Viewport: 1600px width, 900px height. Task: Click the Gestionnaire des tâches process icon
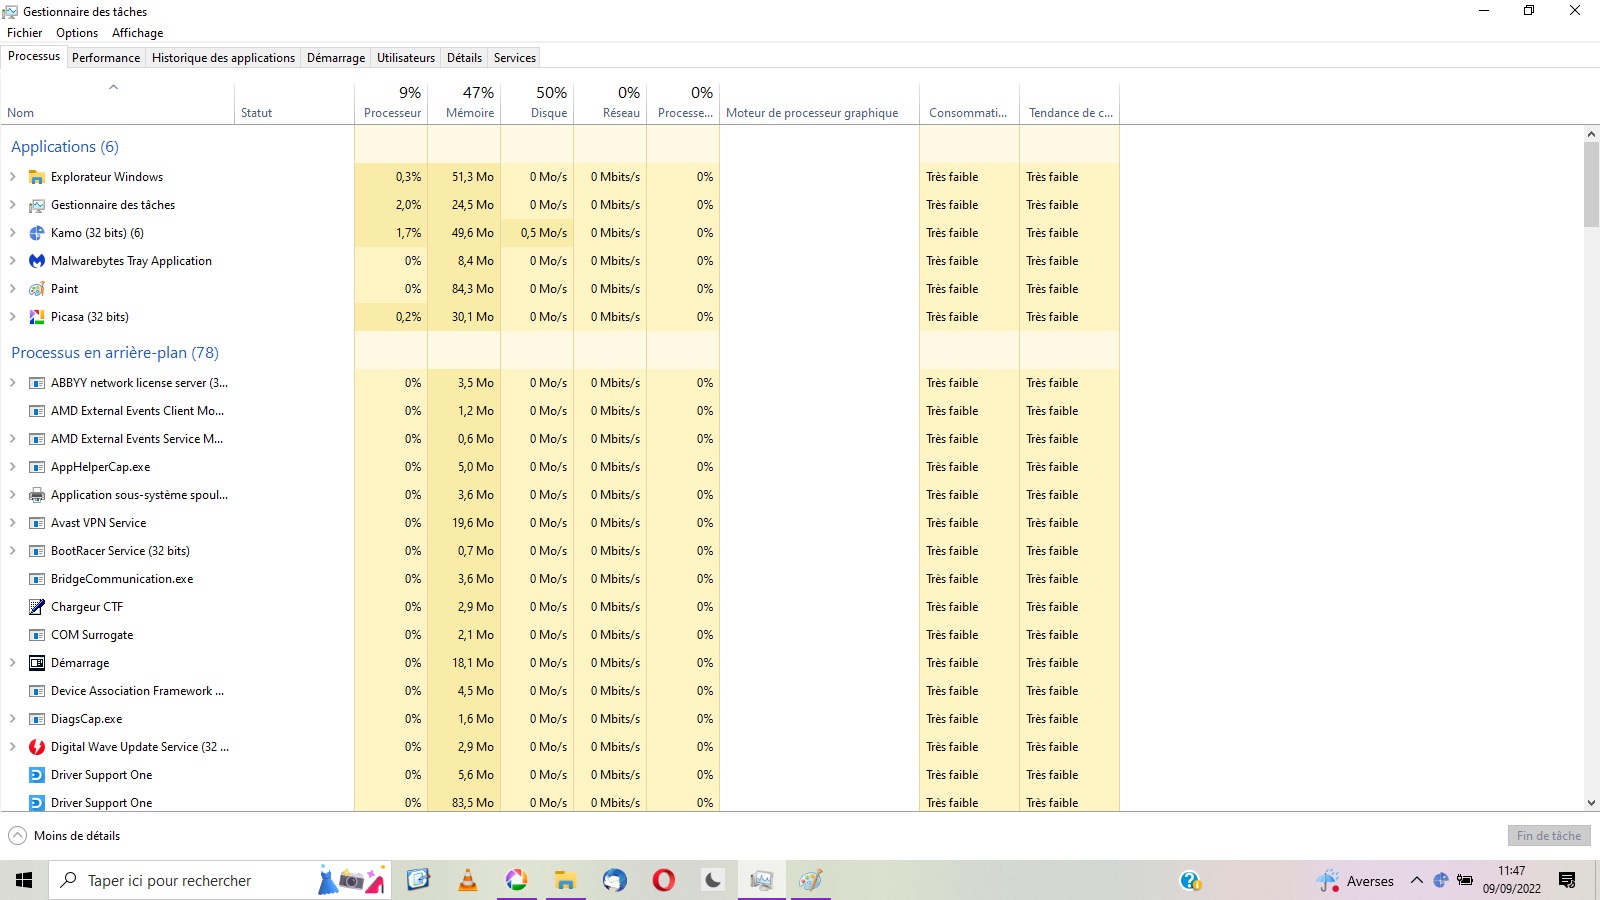pyautogui.click(x=37, y=205)
